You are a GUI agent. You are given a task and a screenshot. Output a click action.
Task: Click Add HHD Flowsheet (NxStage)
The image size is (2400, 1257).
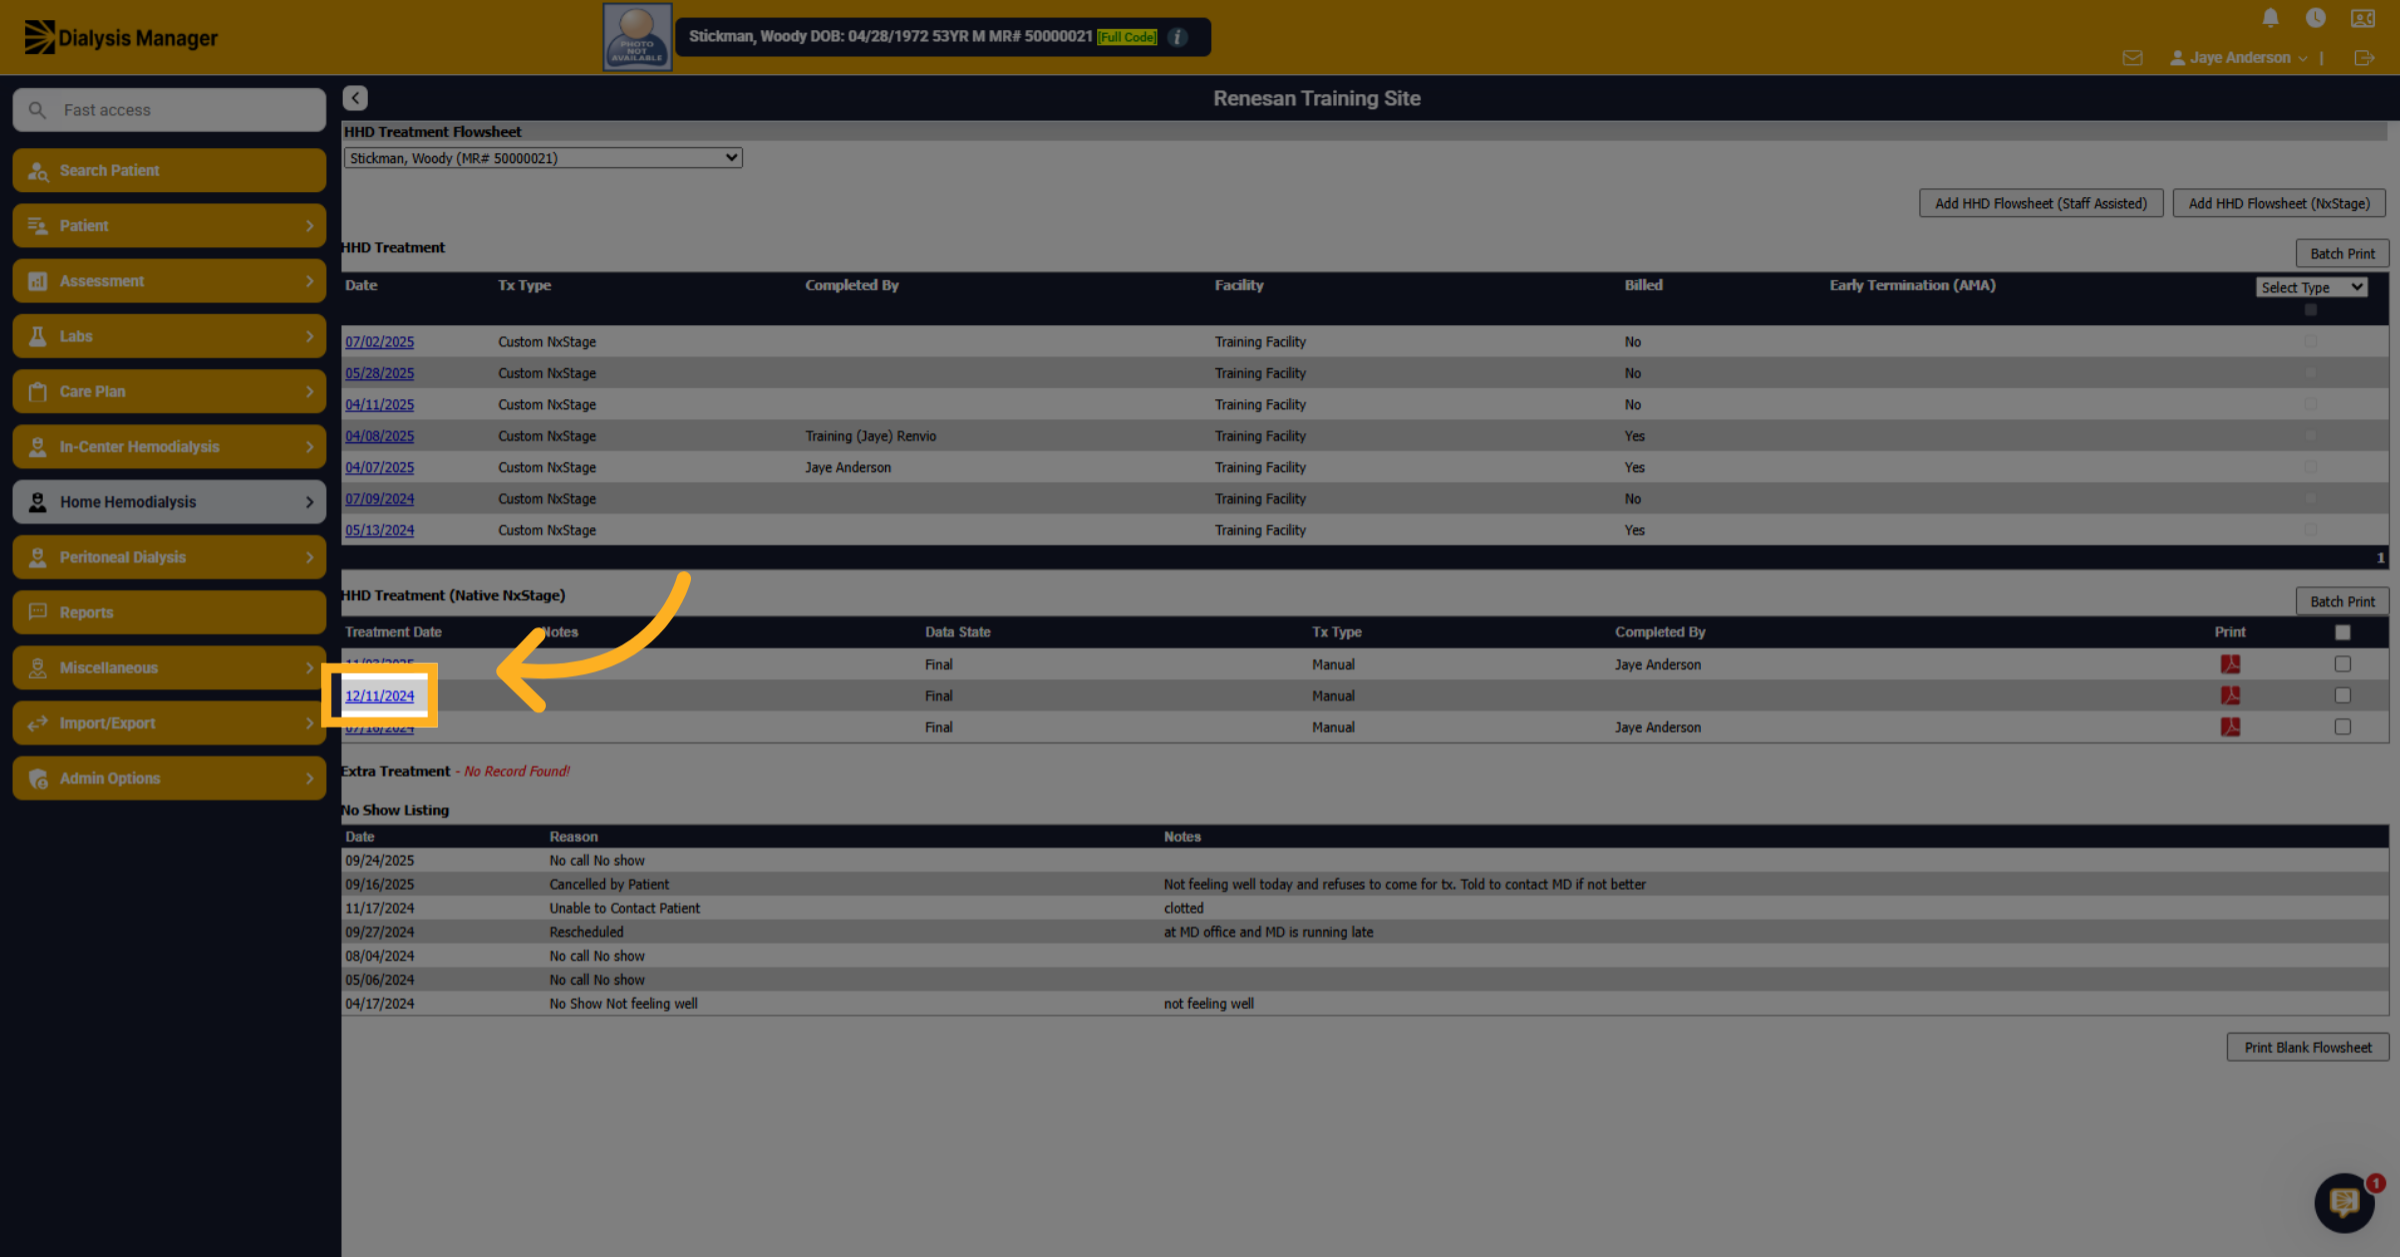coord(2279,203)
